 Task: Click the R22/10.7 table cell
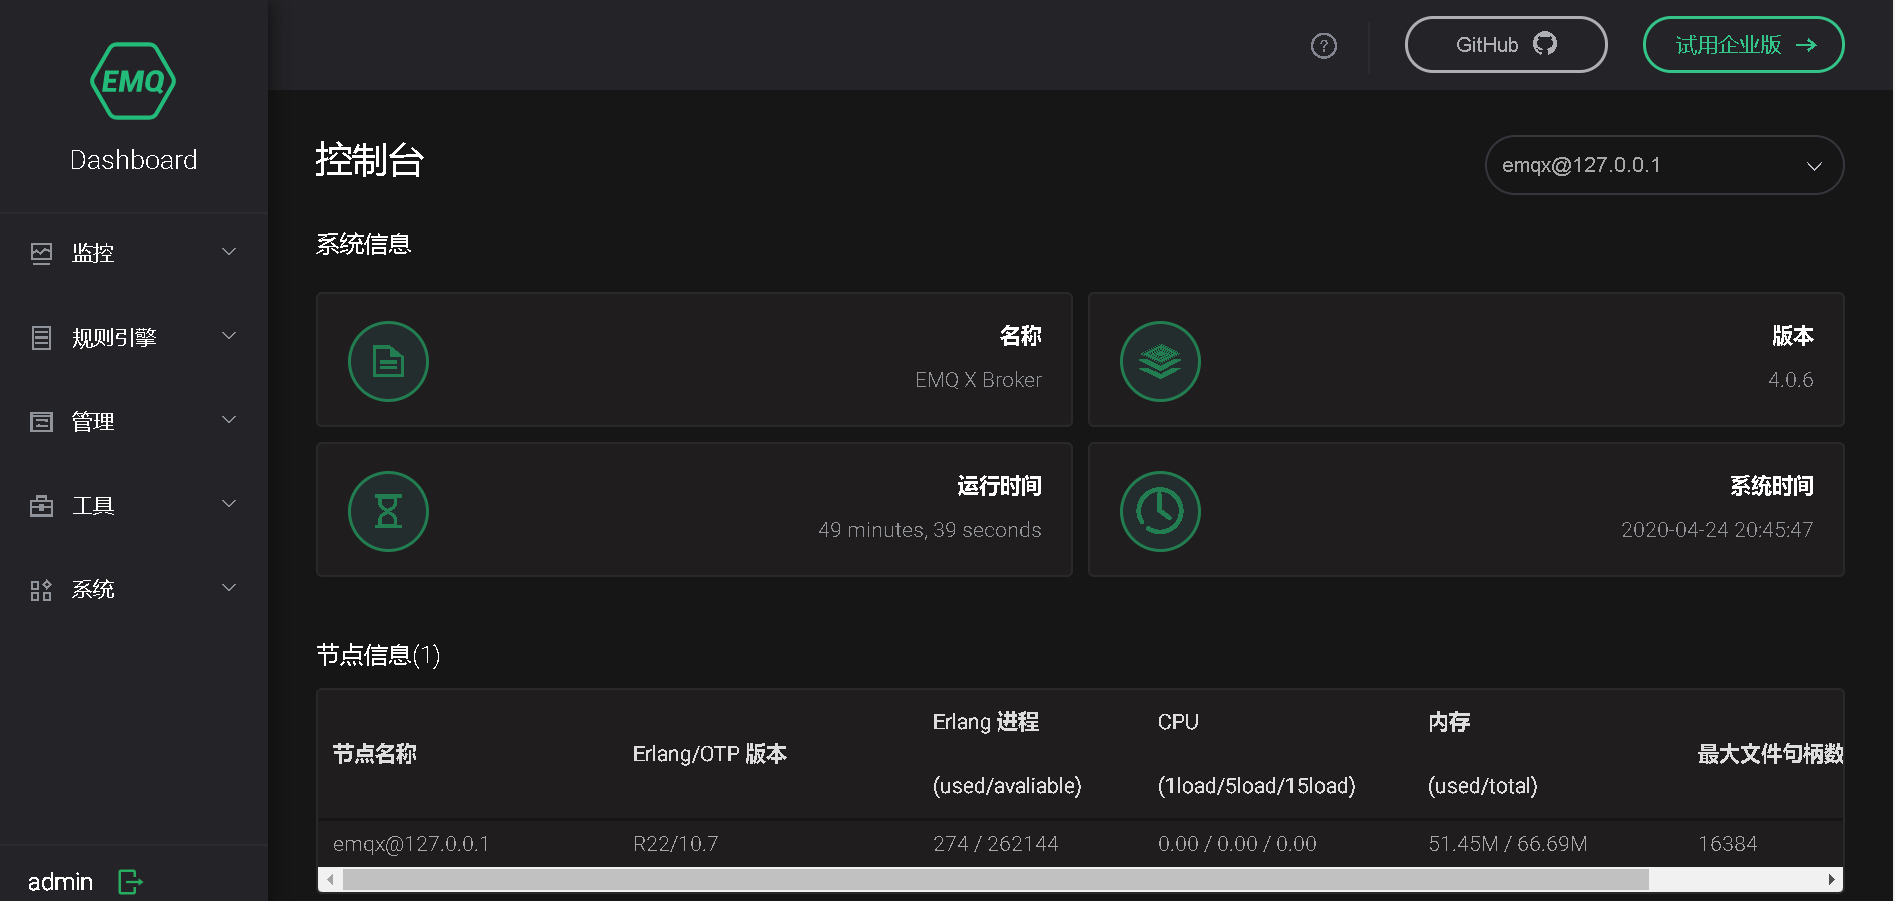click(676, 844)
